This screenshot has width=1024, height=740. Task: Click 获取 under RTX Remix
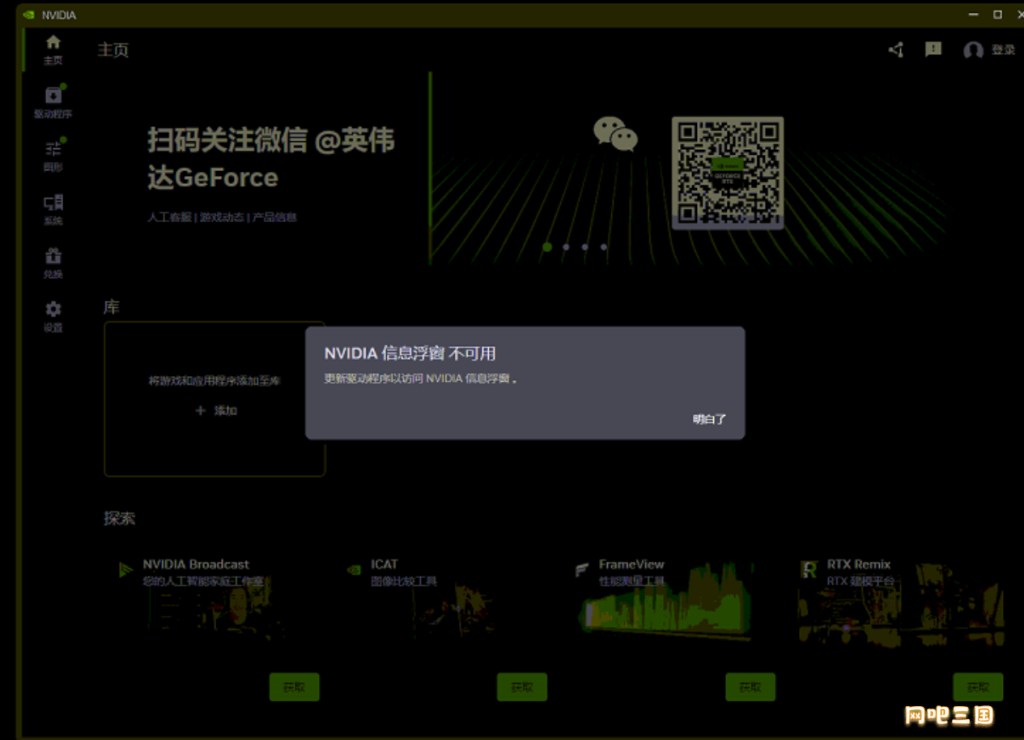(978, 687)
